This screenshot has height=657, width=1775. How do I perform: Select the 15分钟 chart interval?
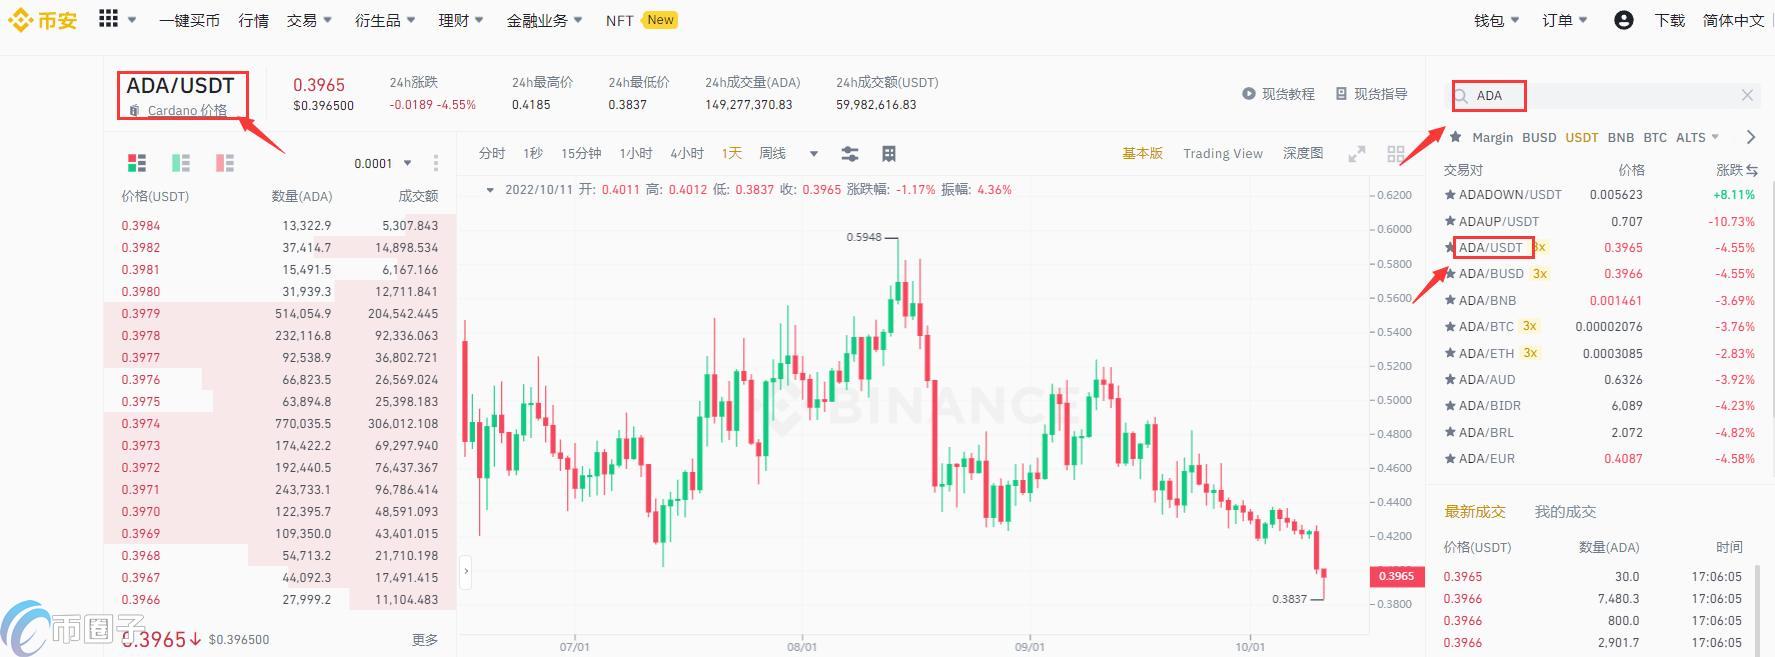[581, 153]
